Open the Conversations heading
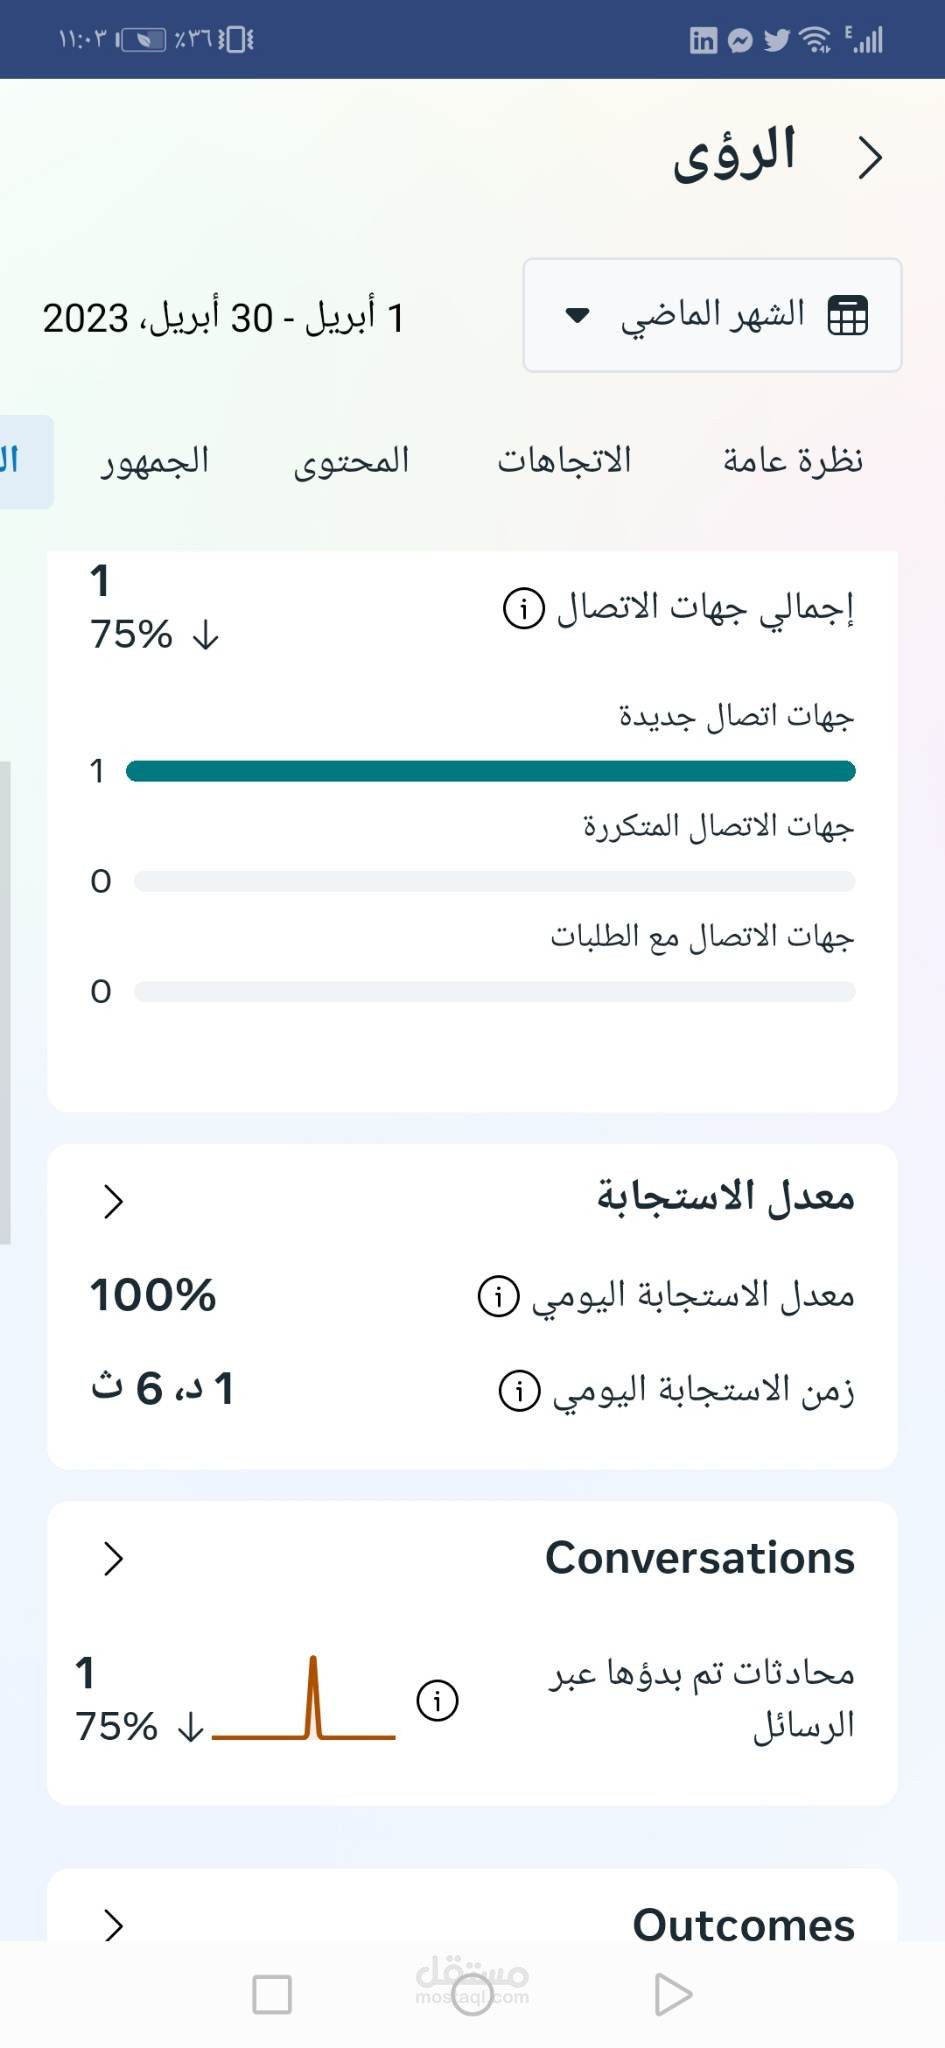945x2048 pixels. pyautogui.click(x=699, y=1558)
